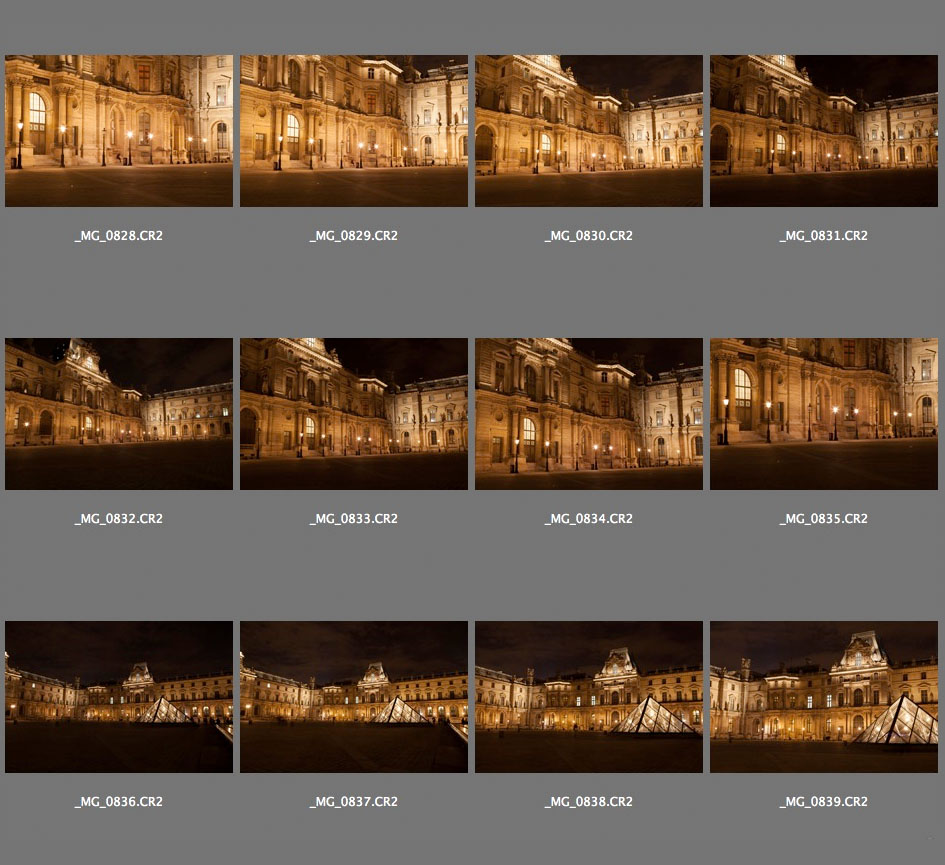Select the _MG_0828.CR2 photo thumbnail
945x865 pixels.
(x=119, y=131)
